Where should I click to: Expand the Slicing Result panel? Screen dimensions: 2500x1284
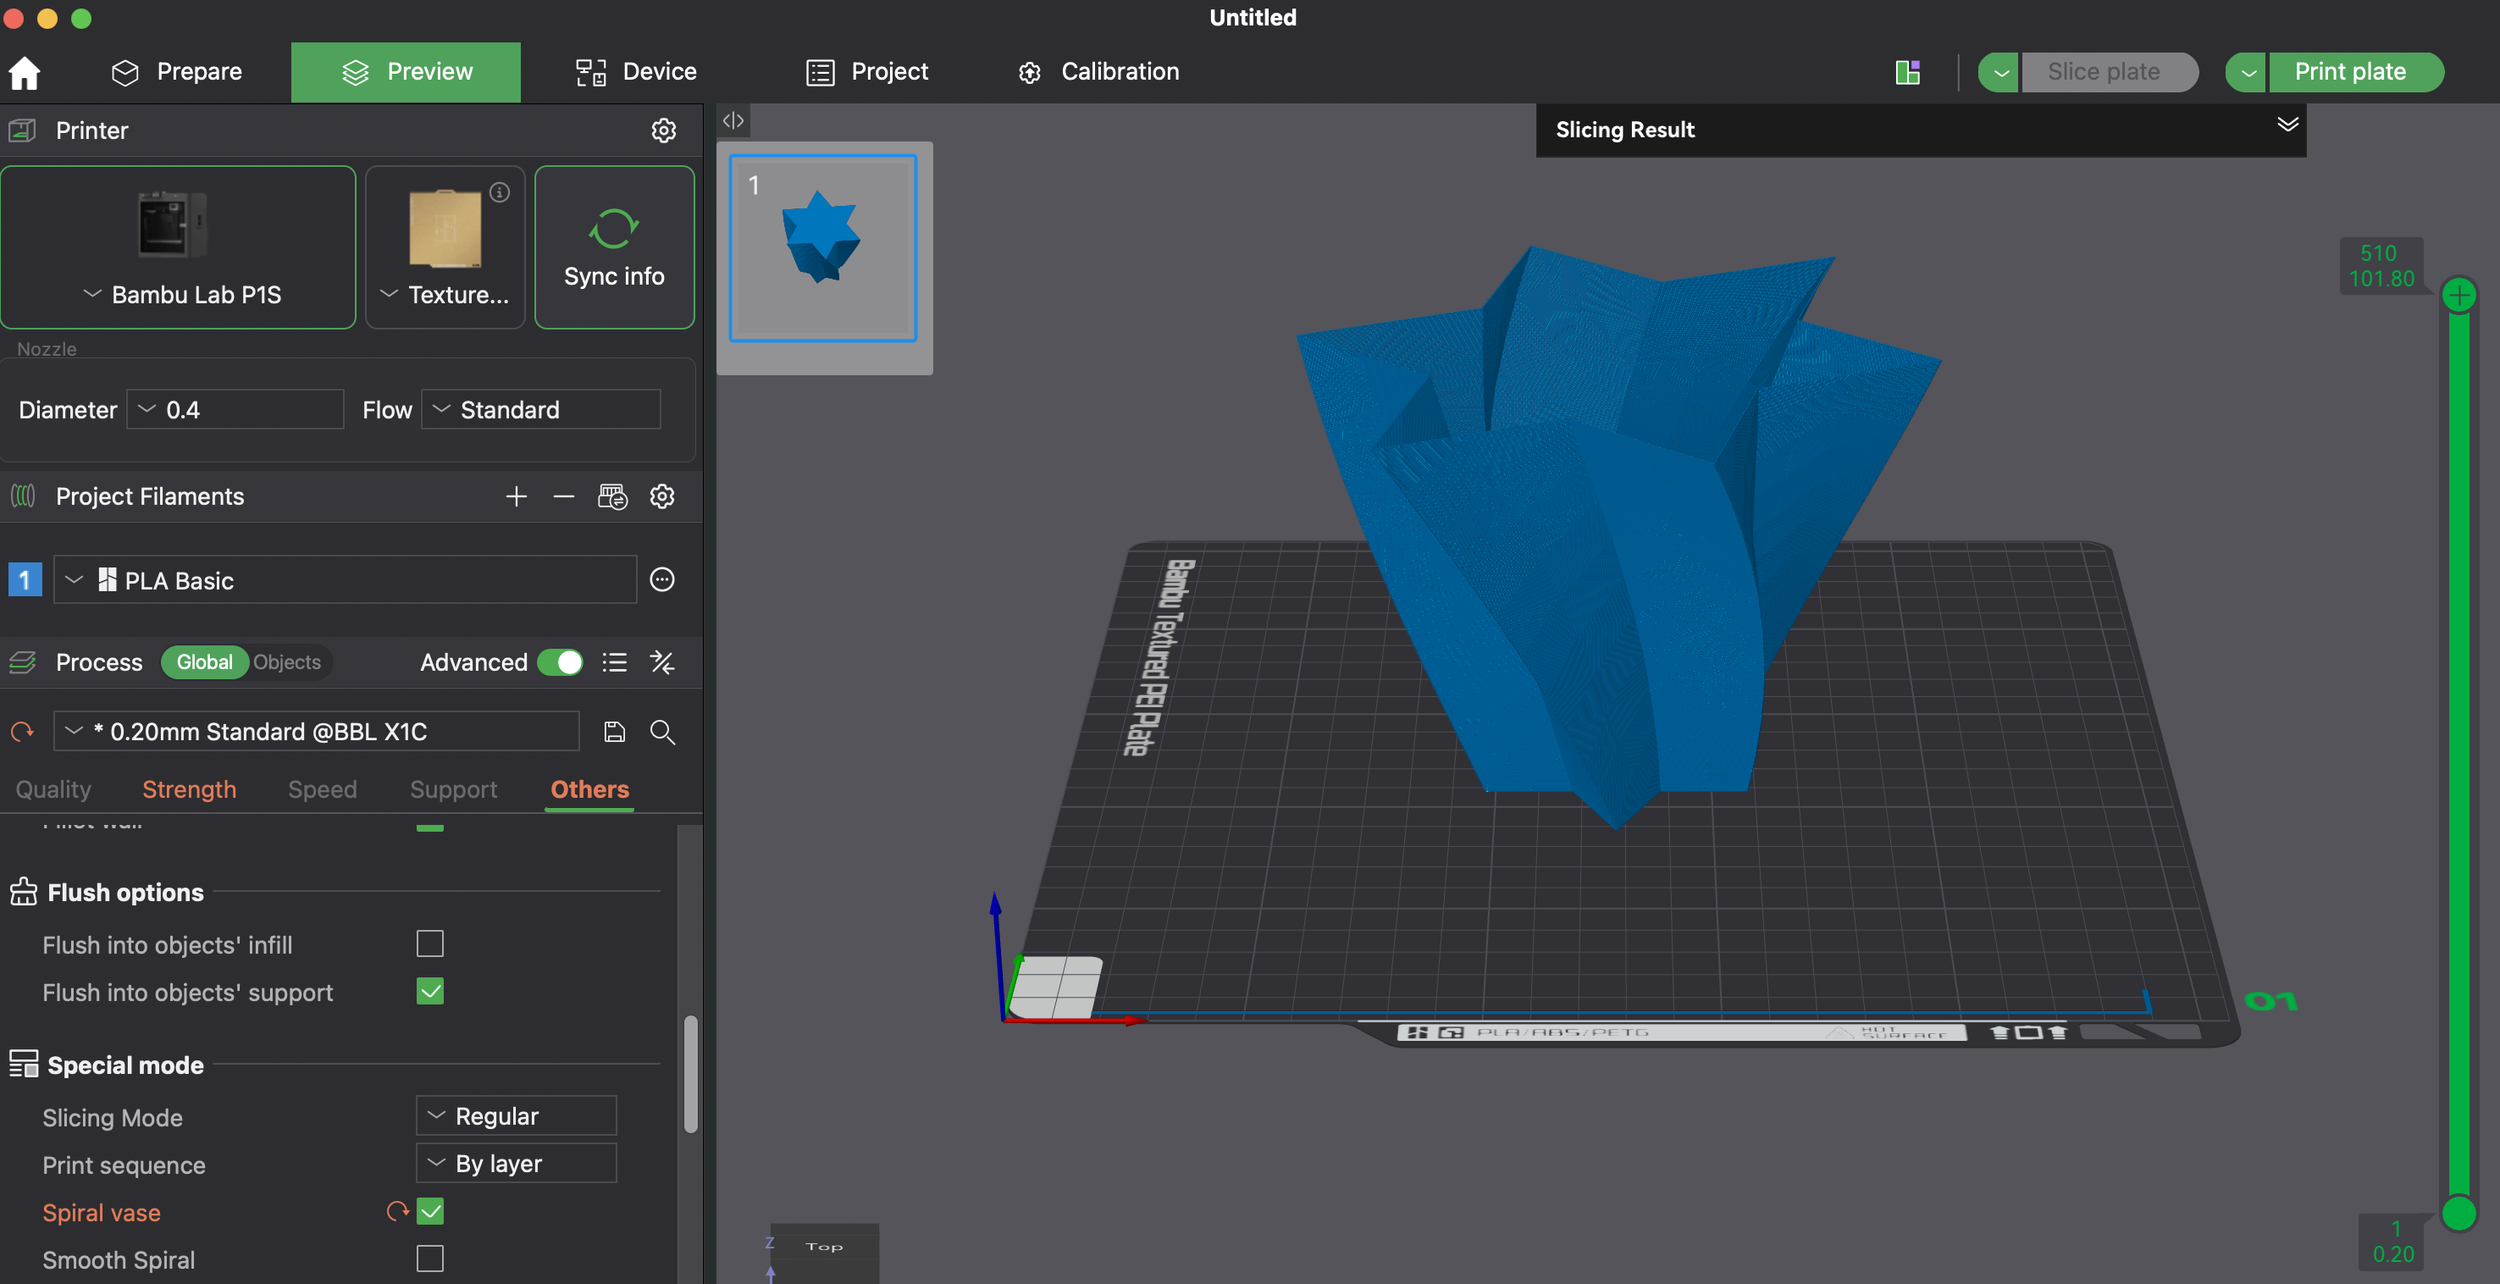coord(2287,125)
